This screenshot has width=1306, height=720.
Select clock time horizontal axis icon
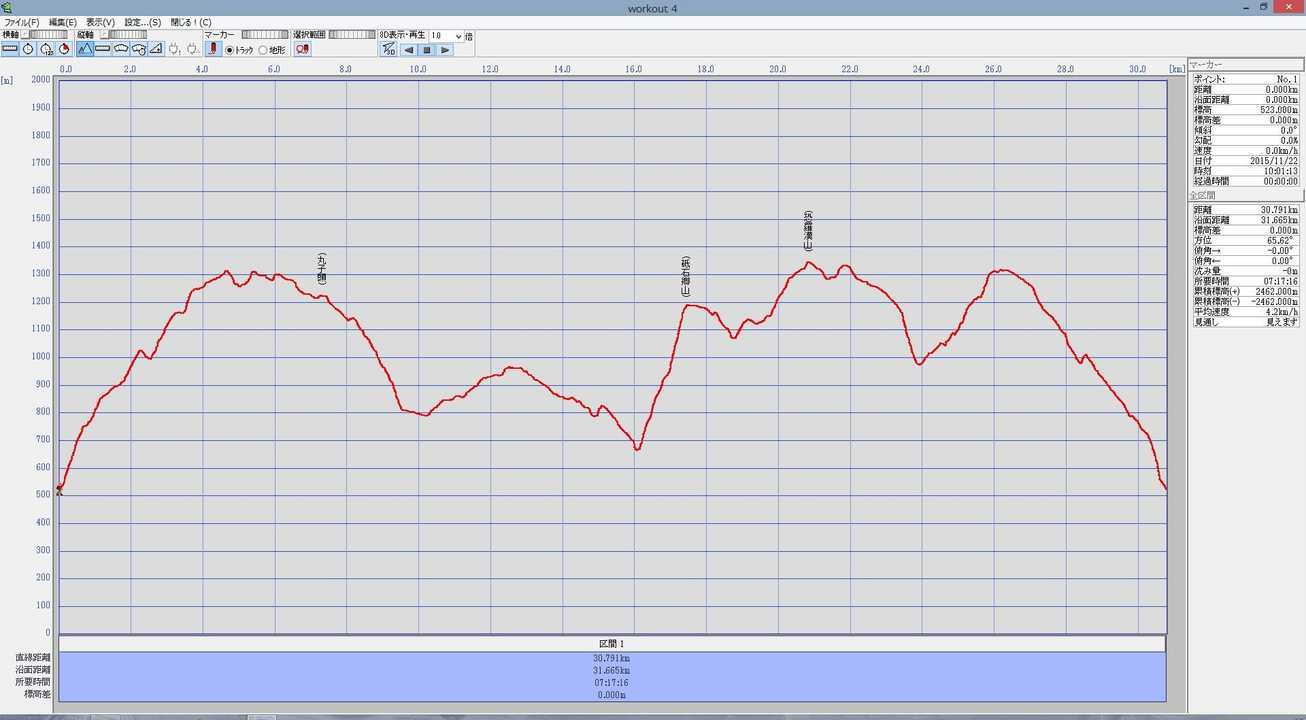[x=28, y=48]
